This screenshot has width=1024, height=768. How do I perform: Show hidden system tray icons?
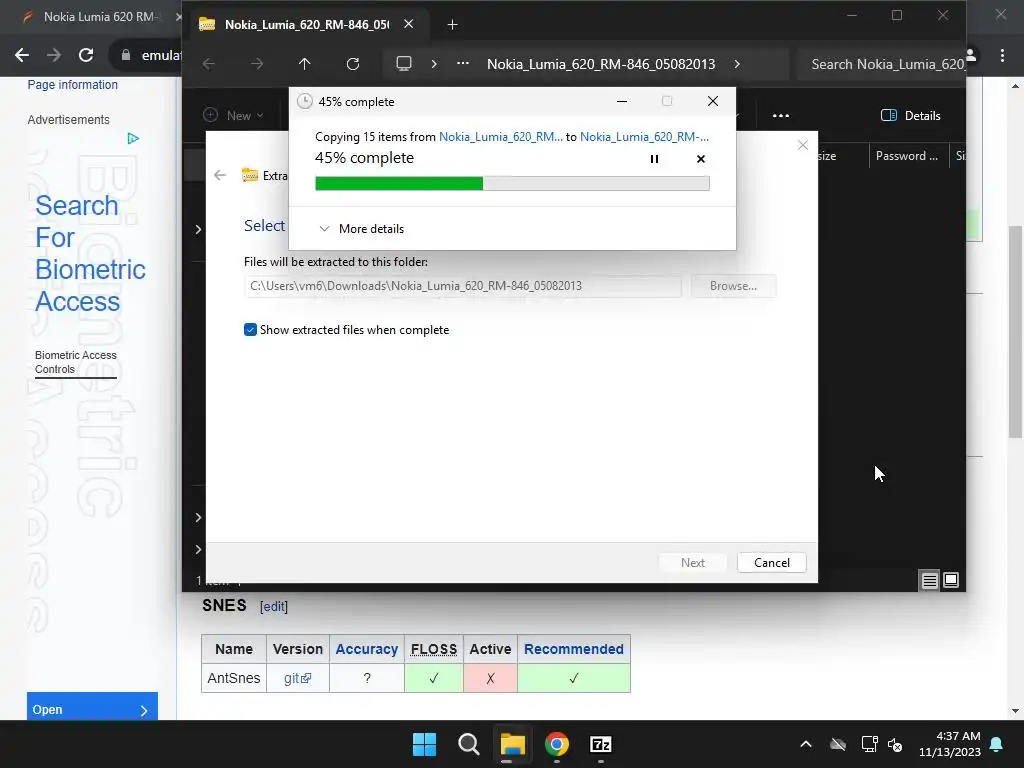[806, 744]
